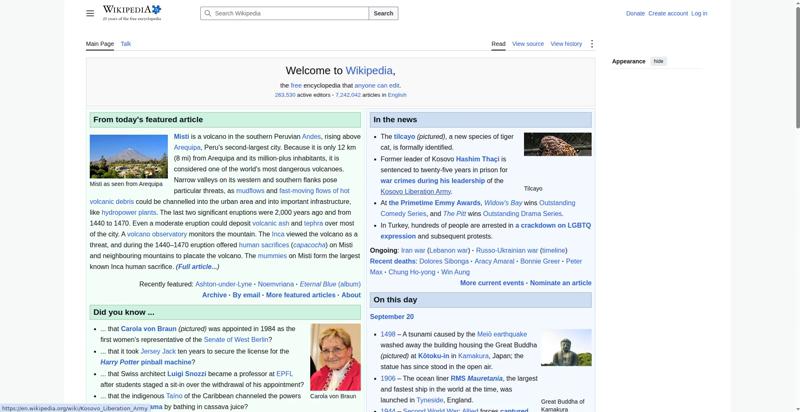Open the Carola von Braun text link
Screen dimensions: 800x412
coord(148,329)
